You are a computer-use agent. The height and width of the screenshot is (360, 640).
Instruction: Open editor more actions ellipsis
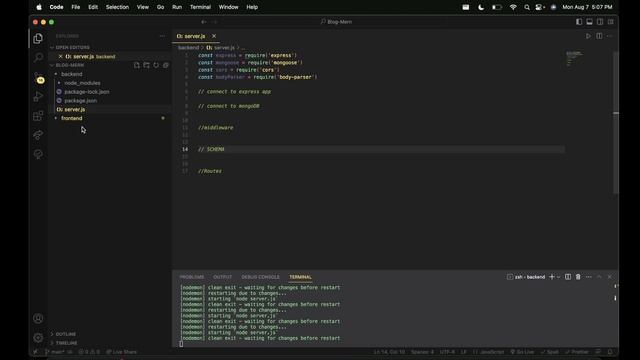click(x=609, y=36)
